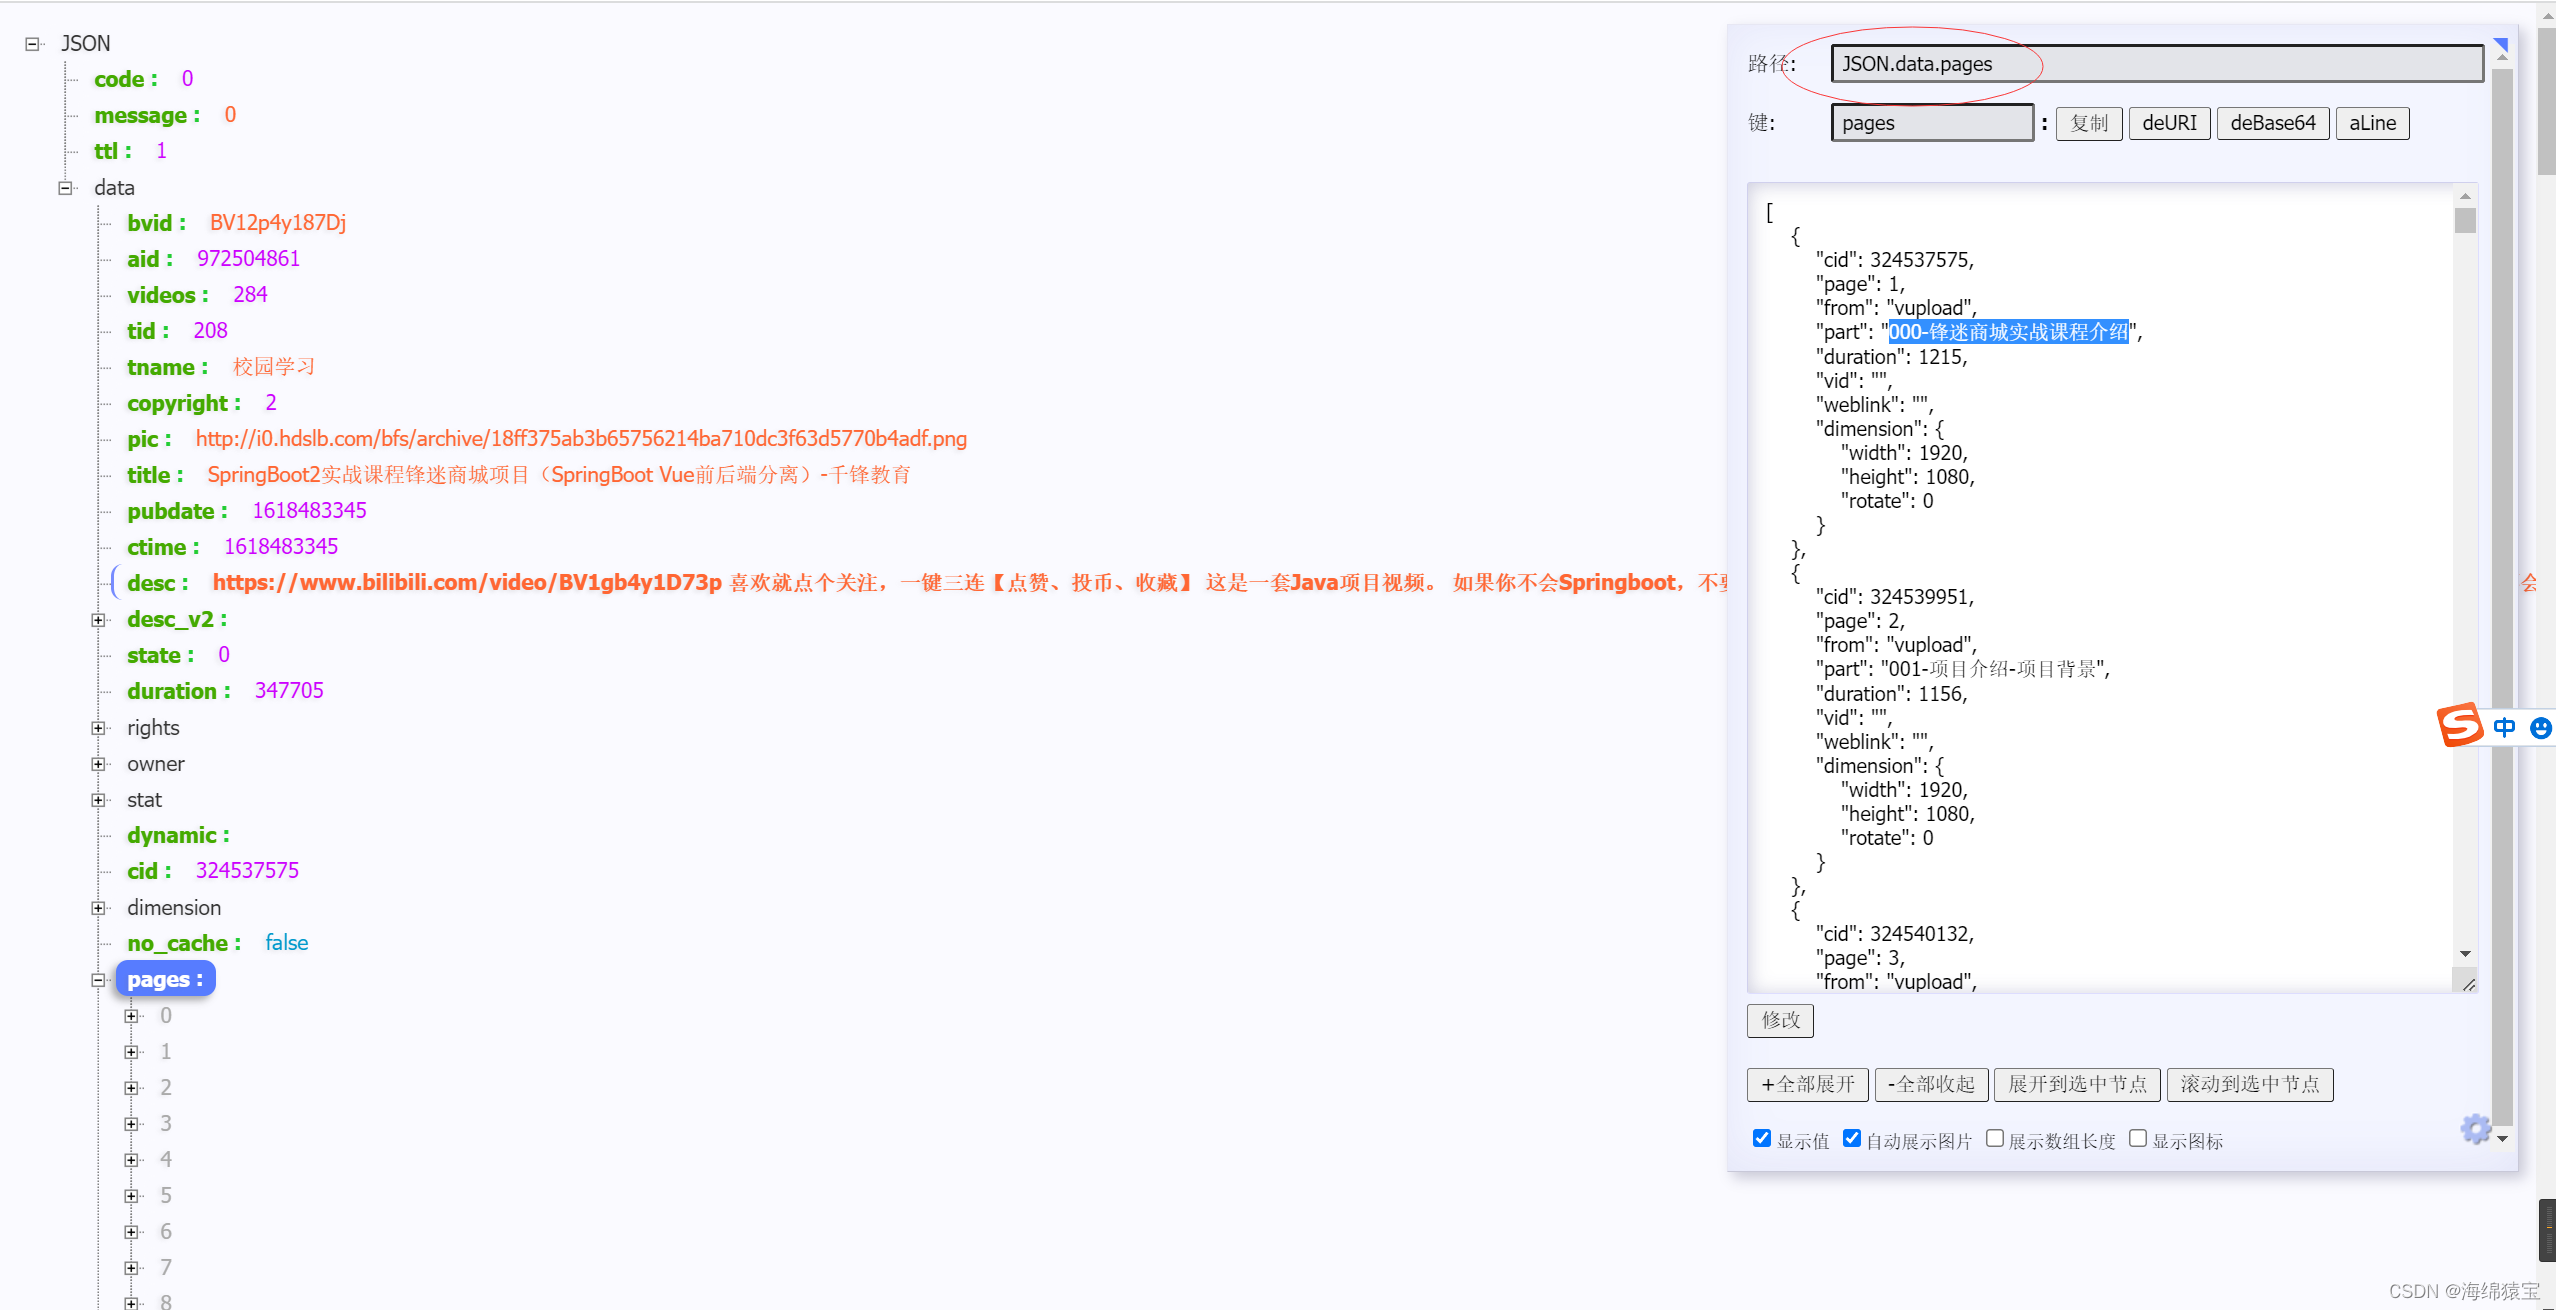Click the 路径 input field JSON.data.pages

(2156, 64)
